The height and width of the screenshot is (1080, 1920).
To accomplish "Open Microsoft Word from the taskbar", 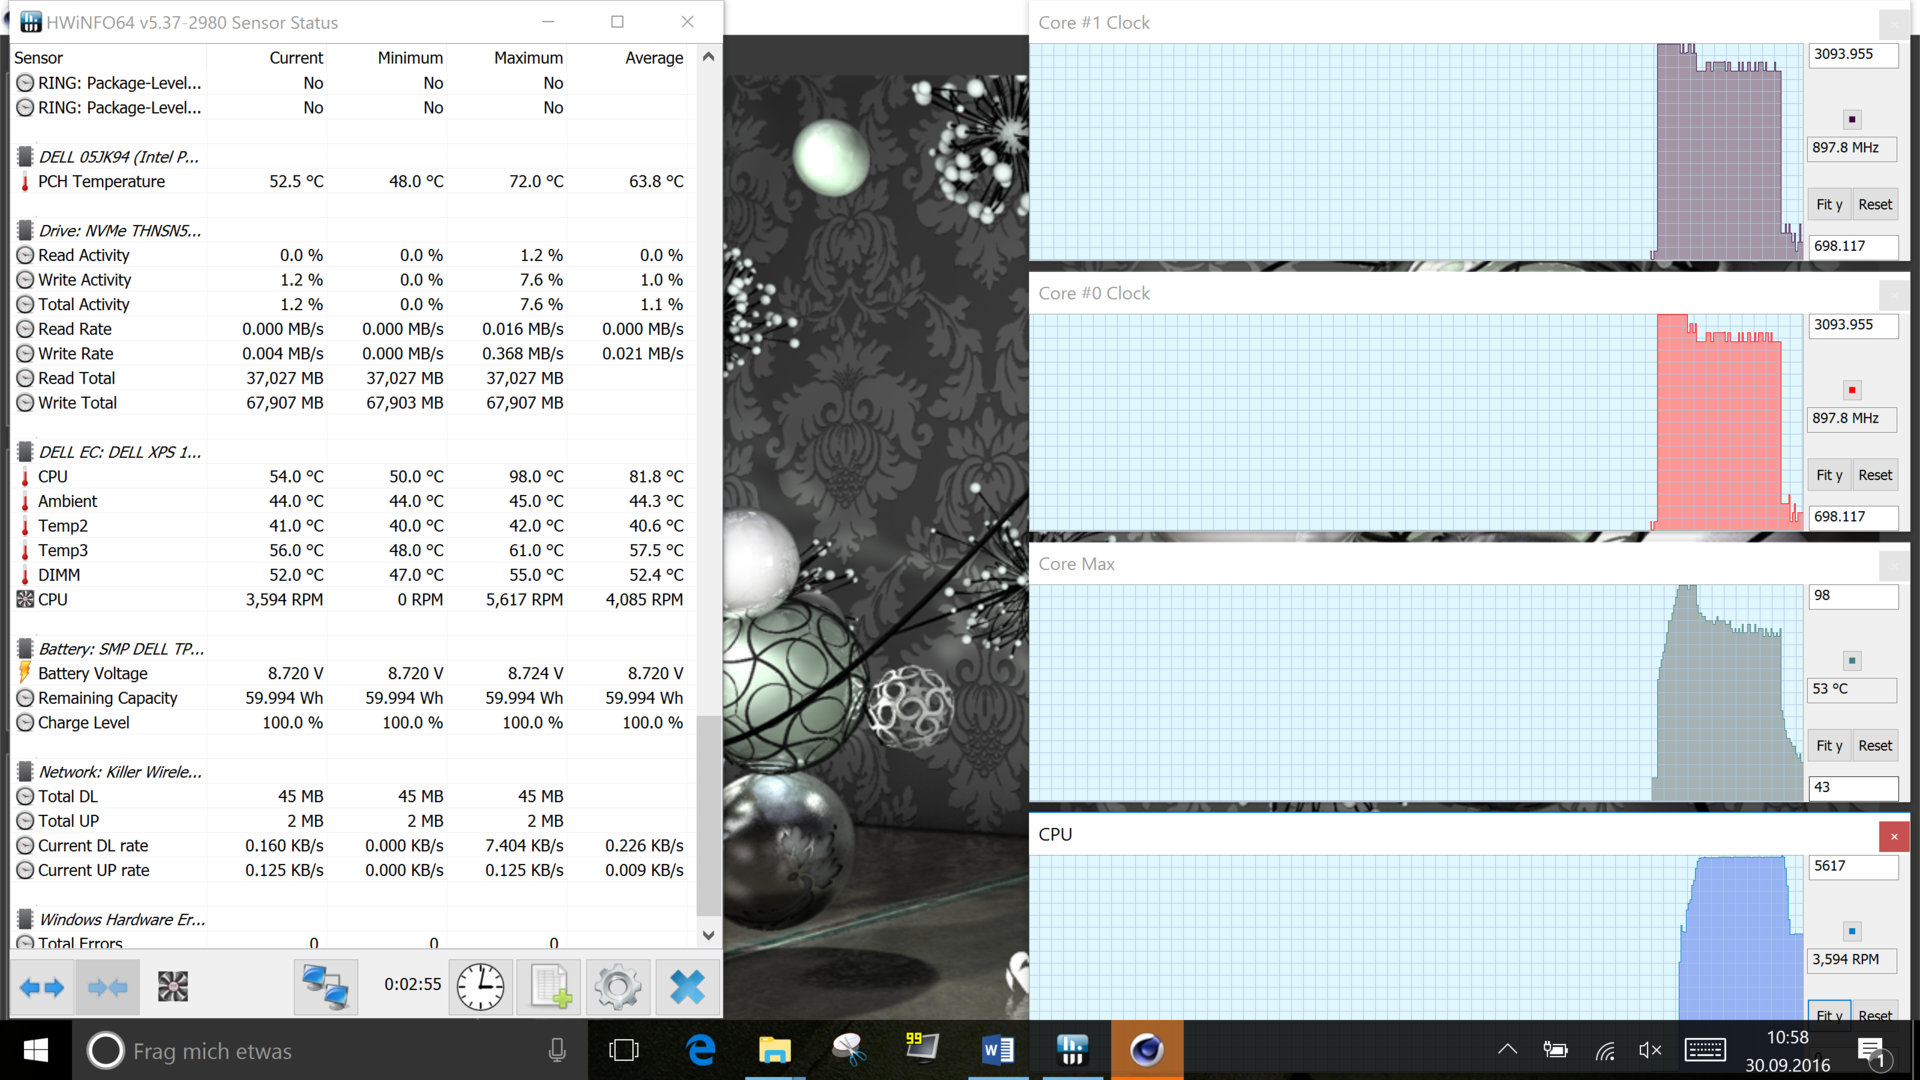I will click(997, 1050).
